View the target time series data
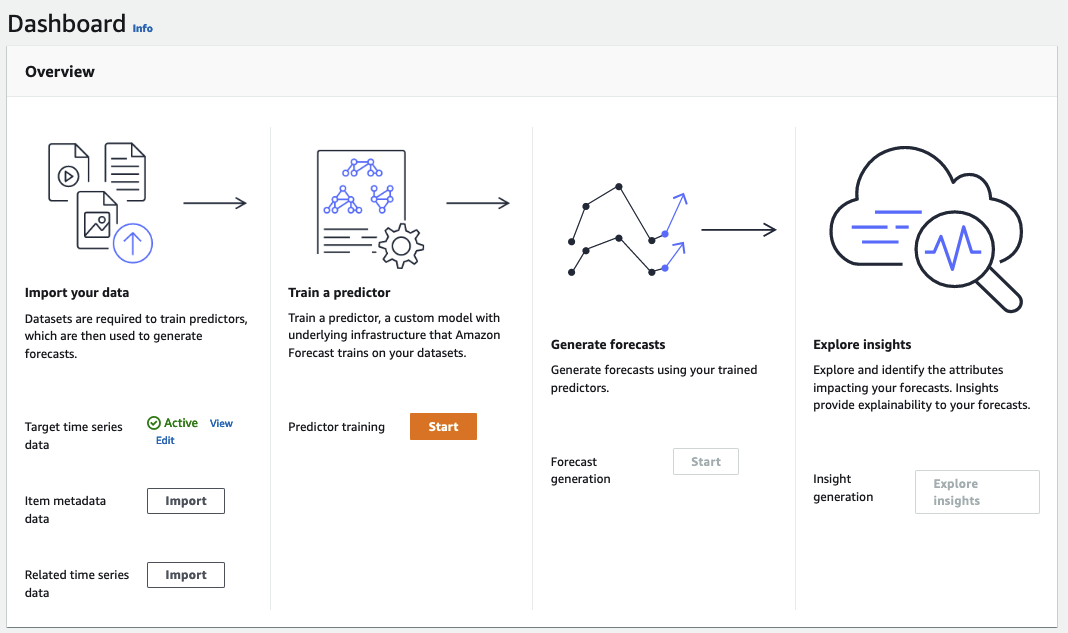The width and height of the screenshot is (1068, 633). click(220, 423)
